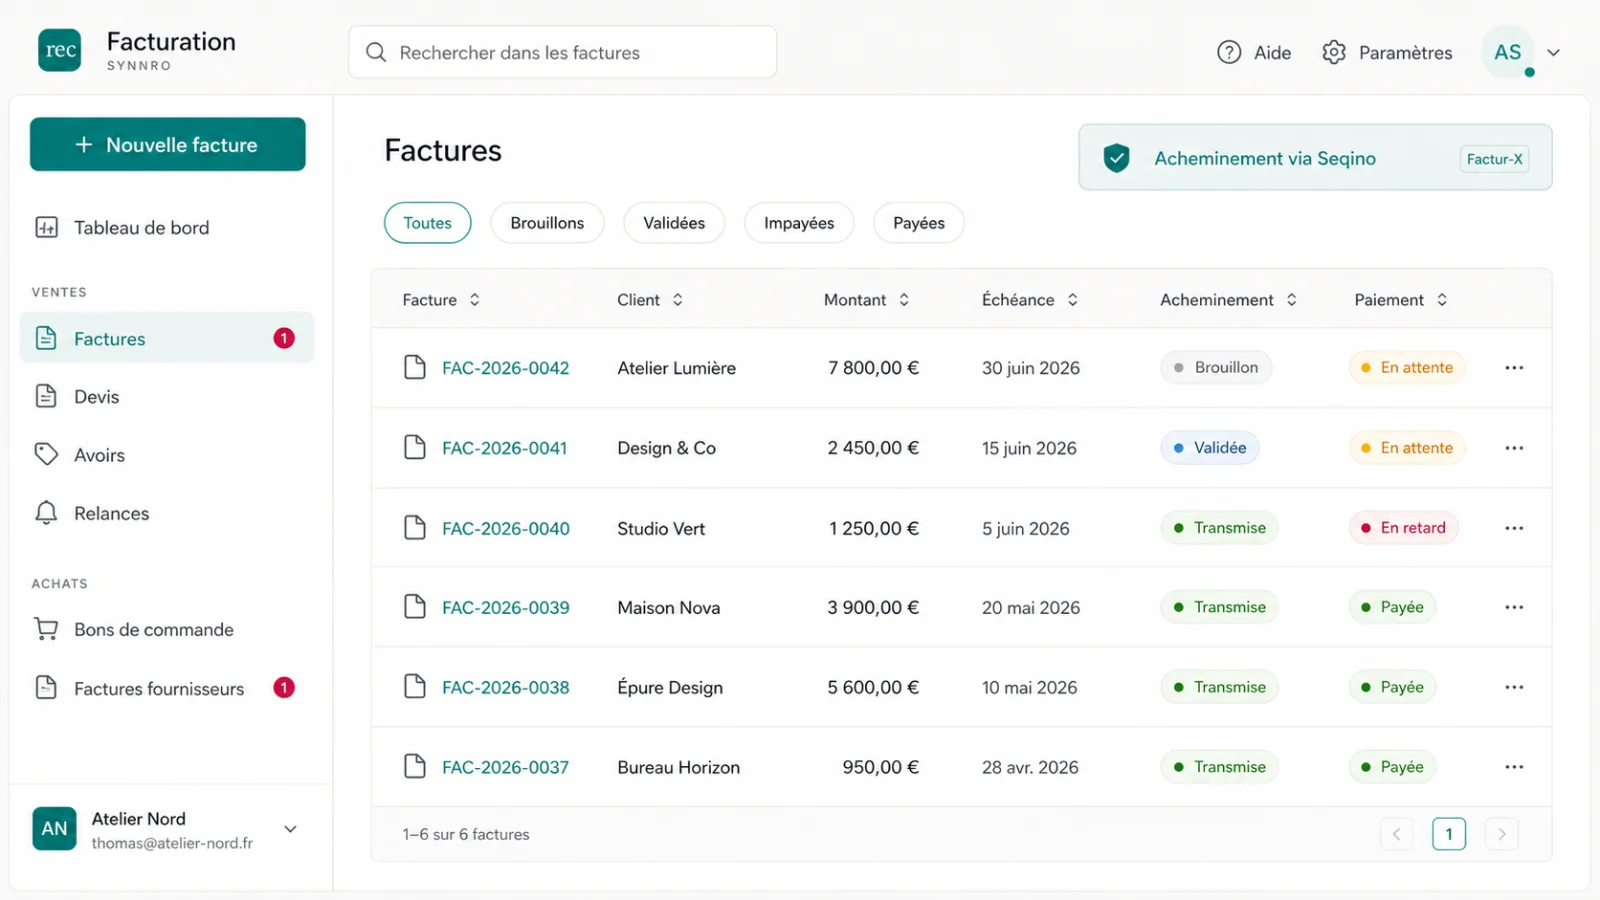Click the Avoirs tag icon
This screenshot has height=900, width=1600.
tap(46, 454)
